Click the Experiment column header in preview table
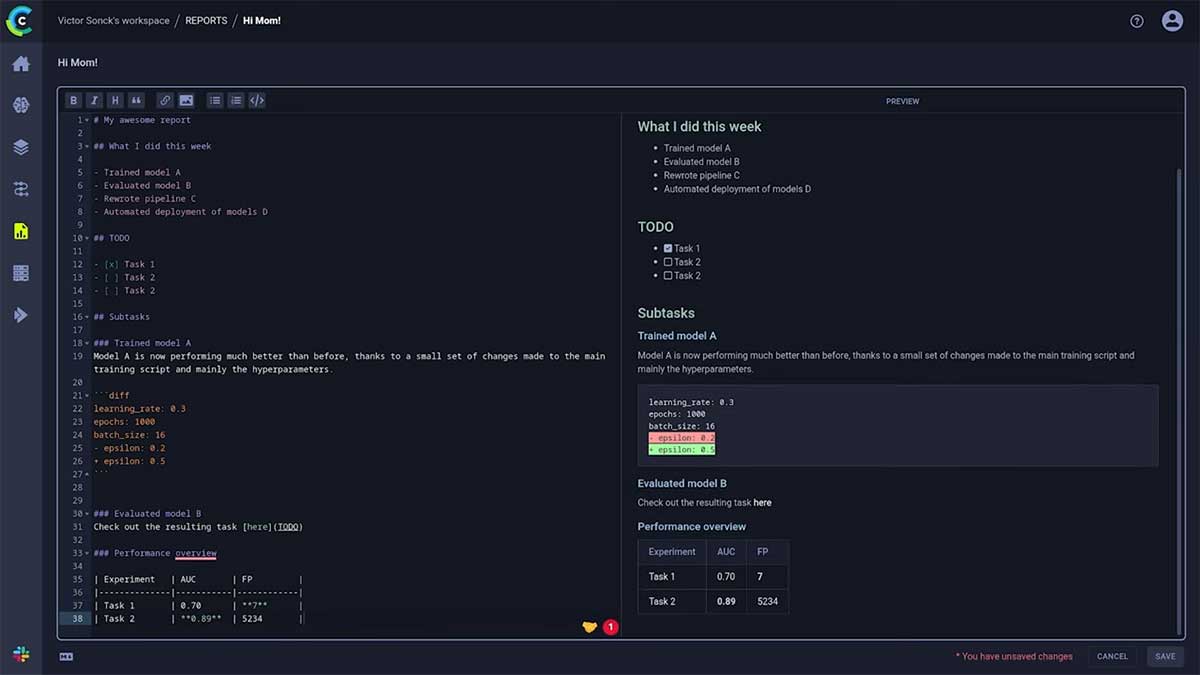Screen dimensions: 1200x675 pos(672,551)
